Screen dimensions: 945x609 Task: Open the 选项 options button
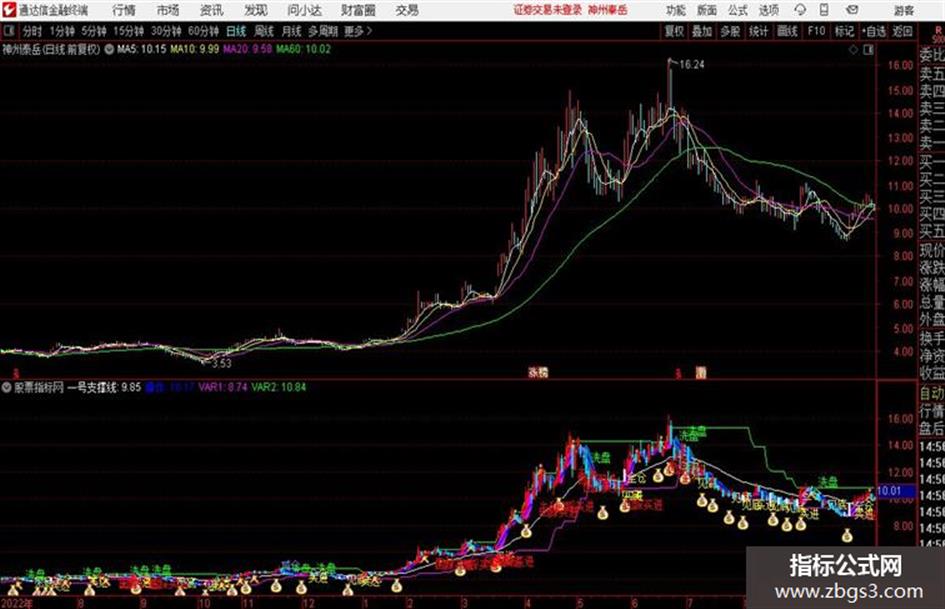pyautogui.click(x=769, y=10)
